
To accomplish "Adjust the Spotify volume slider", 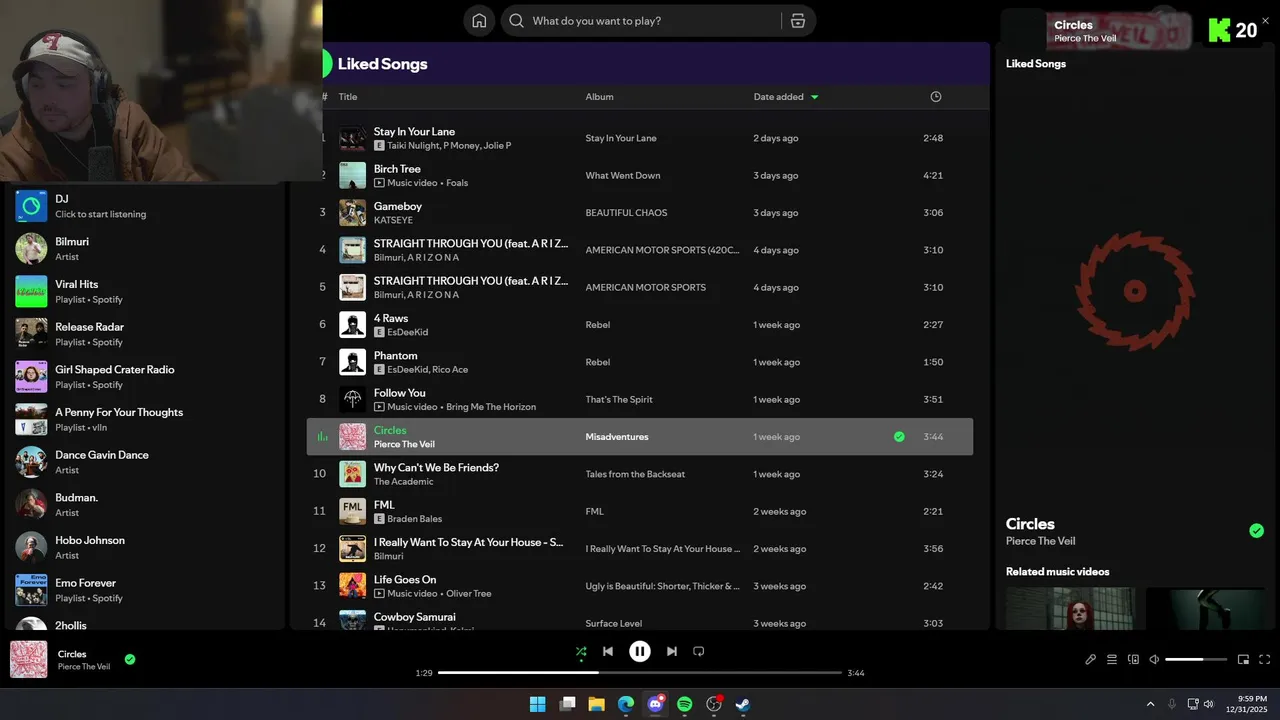I will pyautogui.click(x=1196, y=659).
